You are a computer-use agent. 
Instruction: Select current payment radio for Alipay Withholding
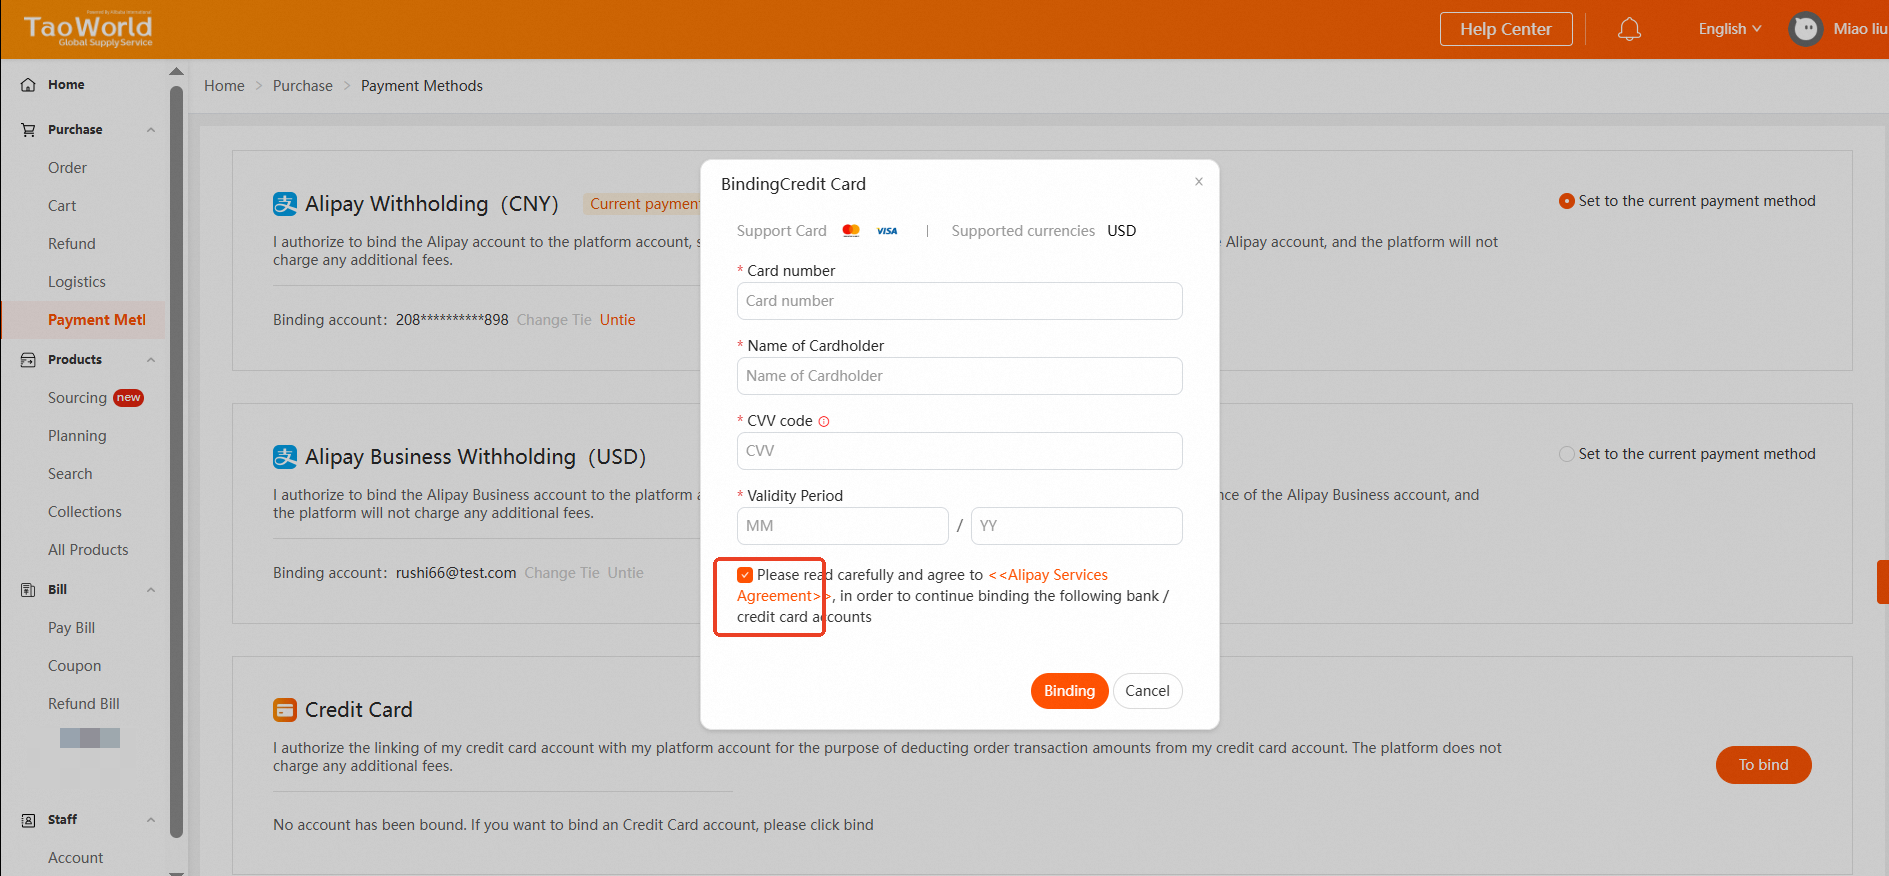tap(1567, 201)
